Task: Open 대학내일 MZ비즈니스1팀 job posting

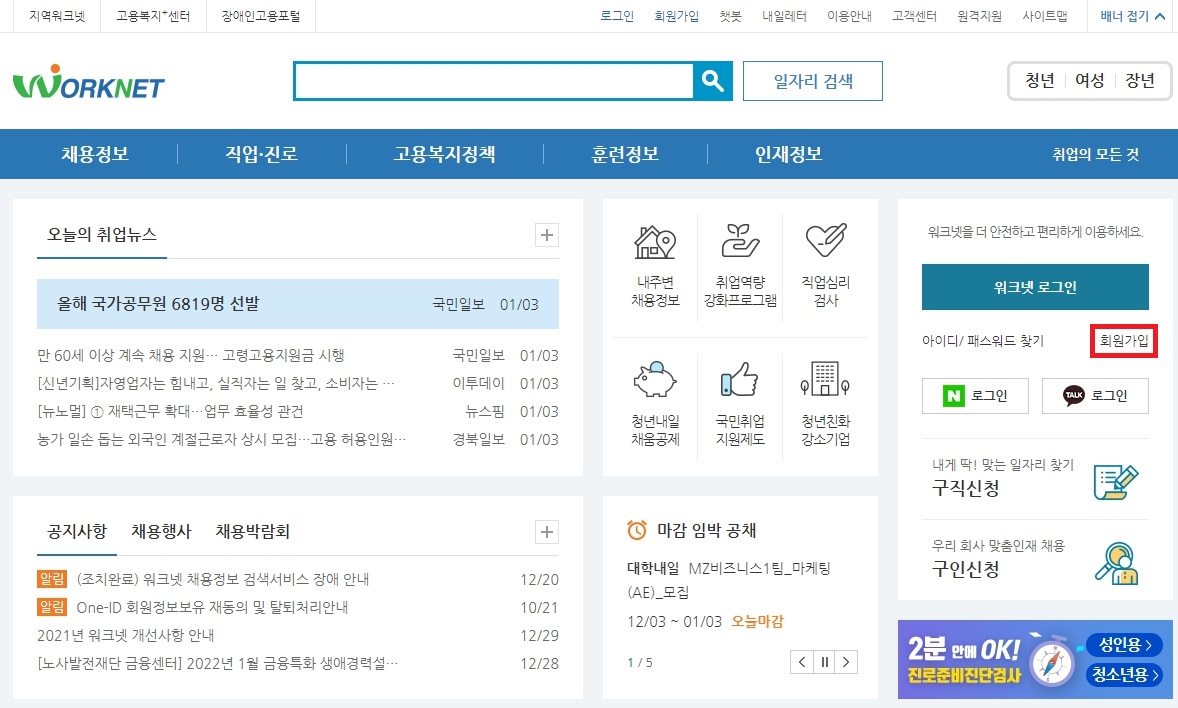Action: click(729, 579)
